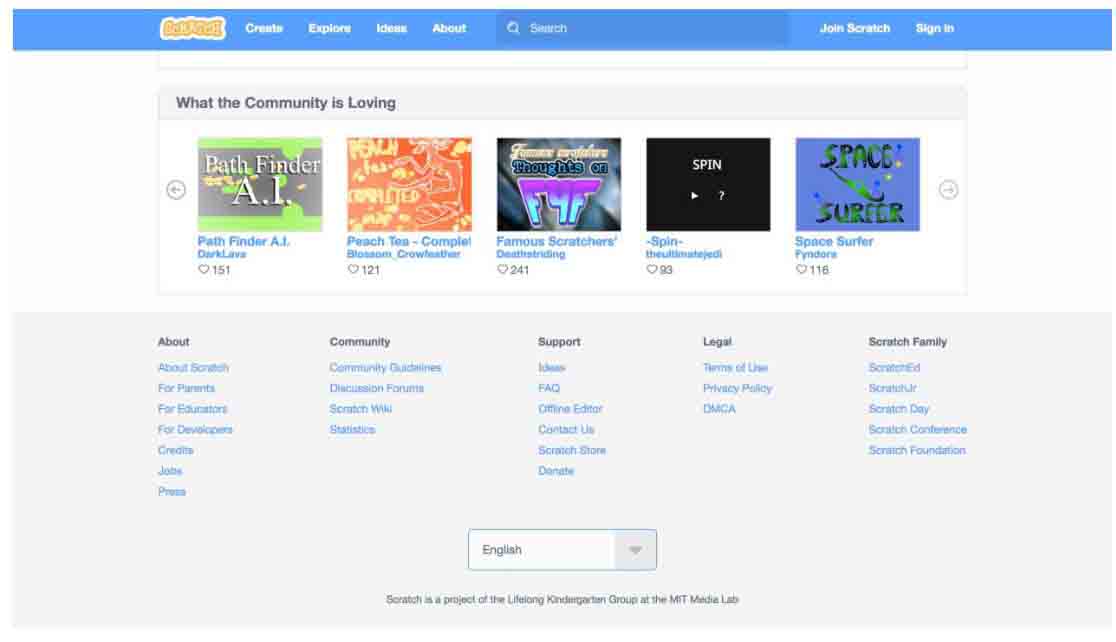The image size is (1116, 642).
Task: Open Statistics footer link
Action: pos(352,430)
